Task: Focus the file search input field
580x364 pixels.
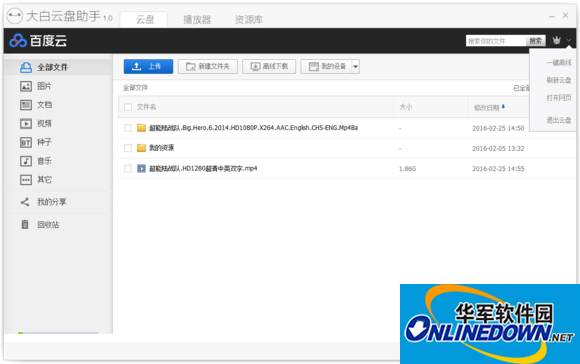Action: [x=496, y=41]
